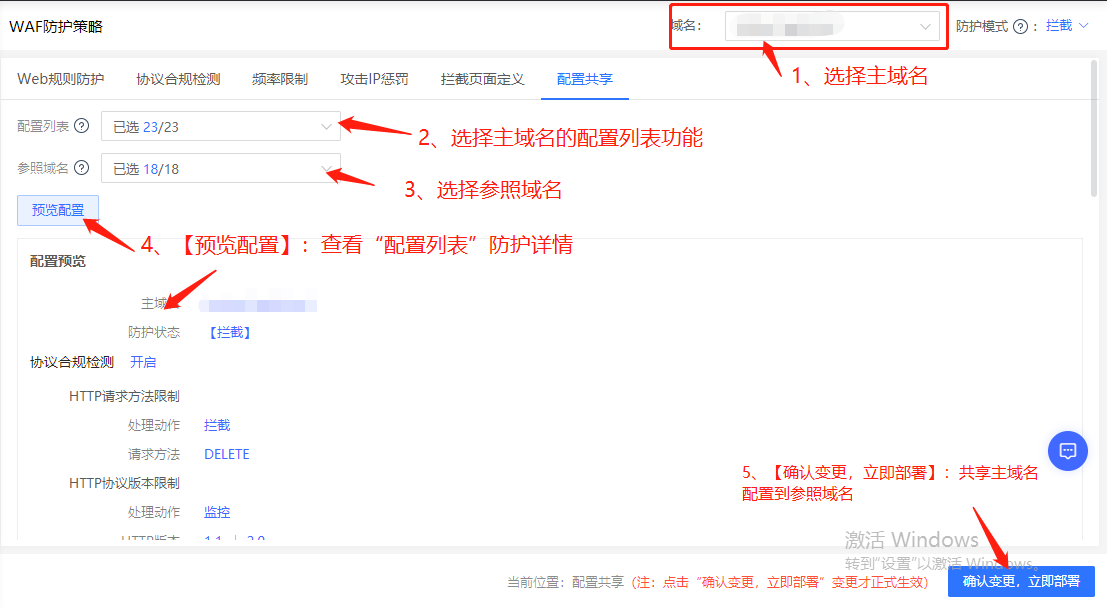Click the HTTP协议版本限制 label
The width and height of the screenshot is (1107, 608).
[x=124, y=483]
